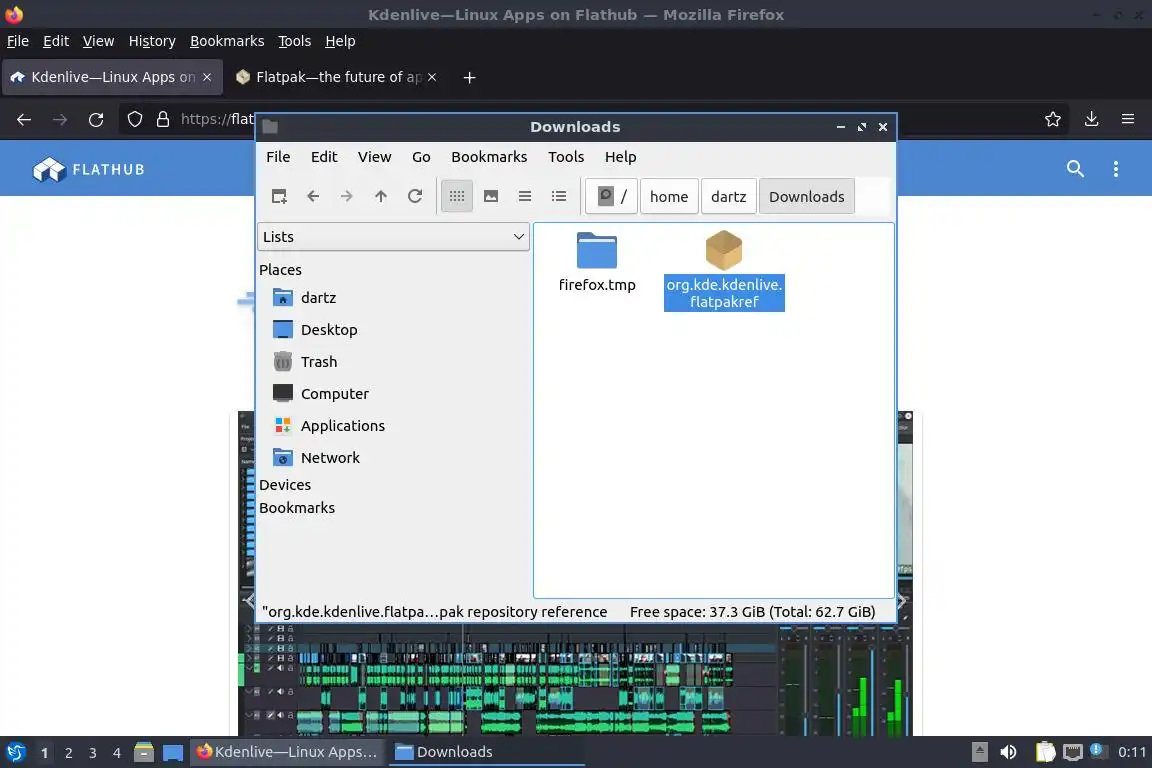Open file manager Go menu

coord(421,157)
